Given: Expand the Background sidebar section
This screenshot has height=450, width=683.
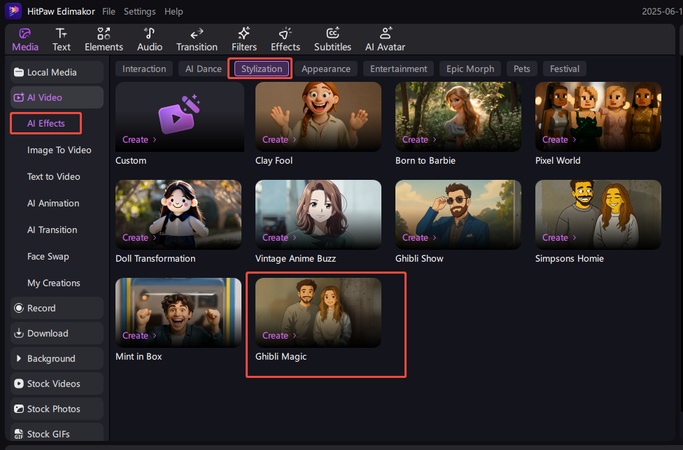Looking at the screenshot, I should 57,358.
